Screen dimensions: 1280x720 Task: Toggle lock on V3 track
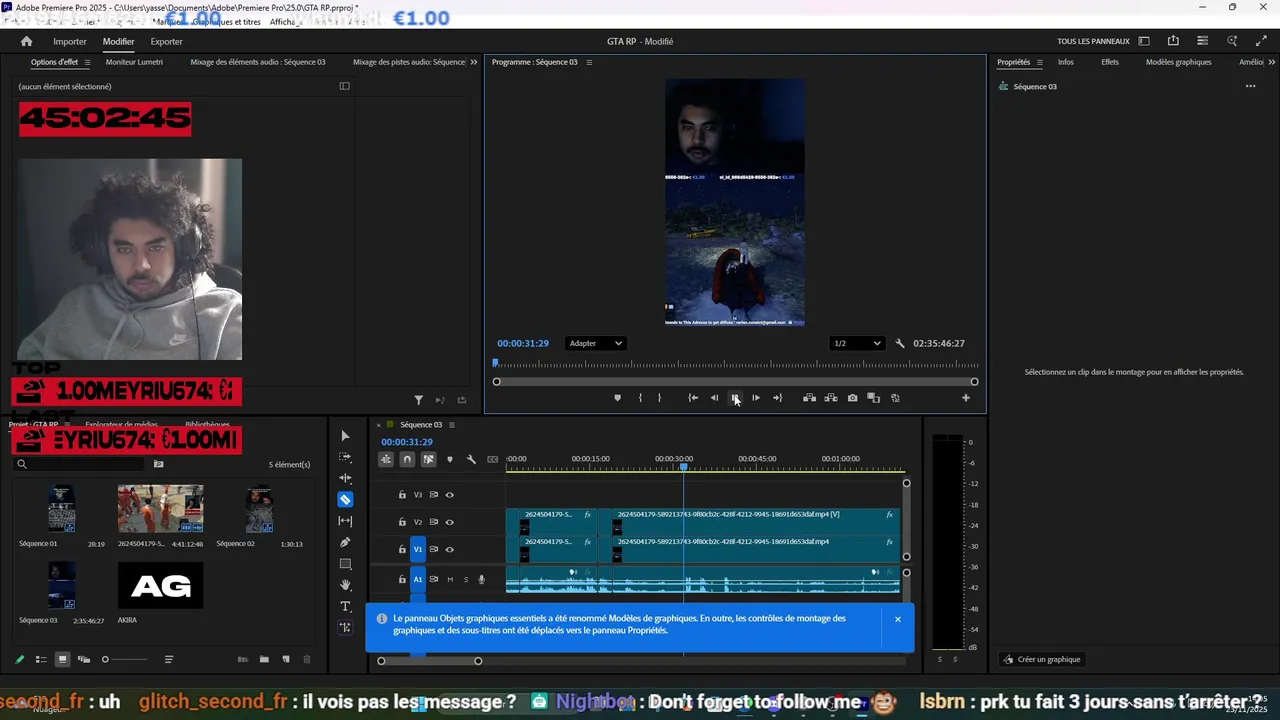click(402, 495)
